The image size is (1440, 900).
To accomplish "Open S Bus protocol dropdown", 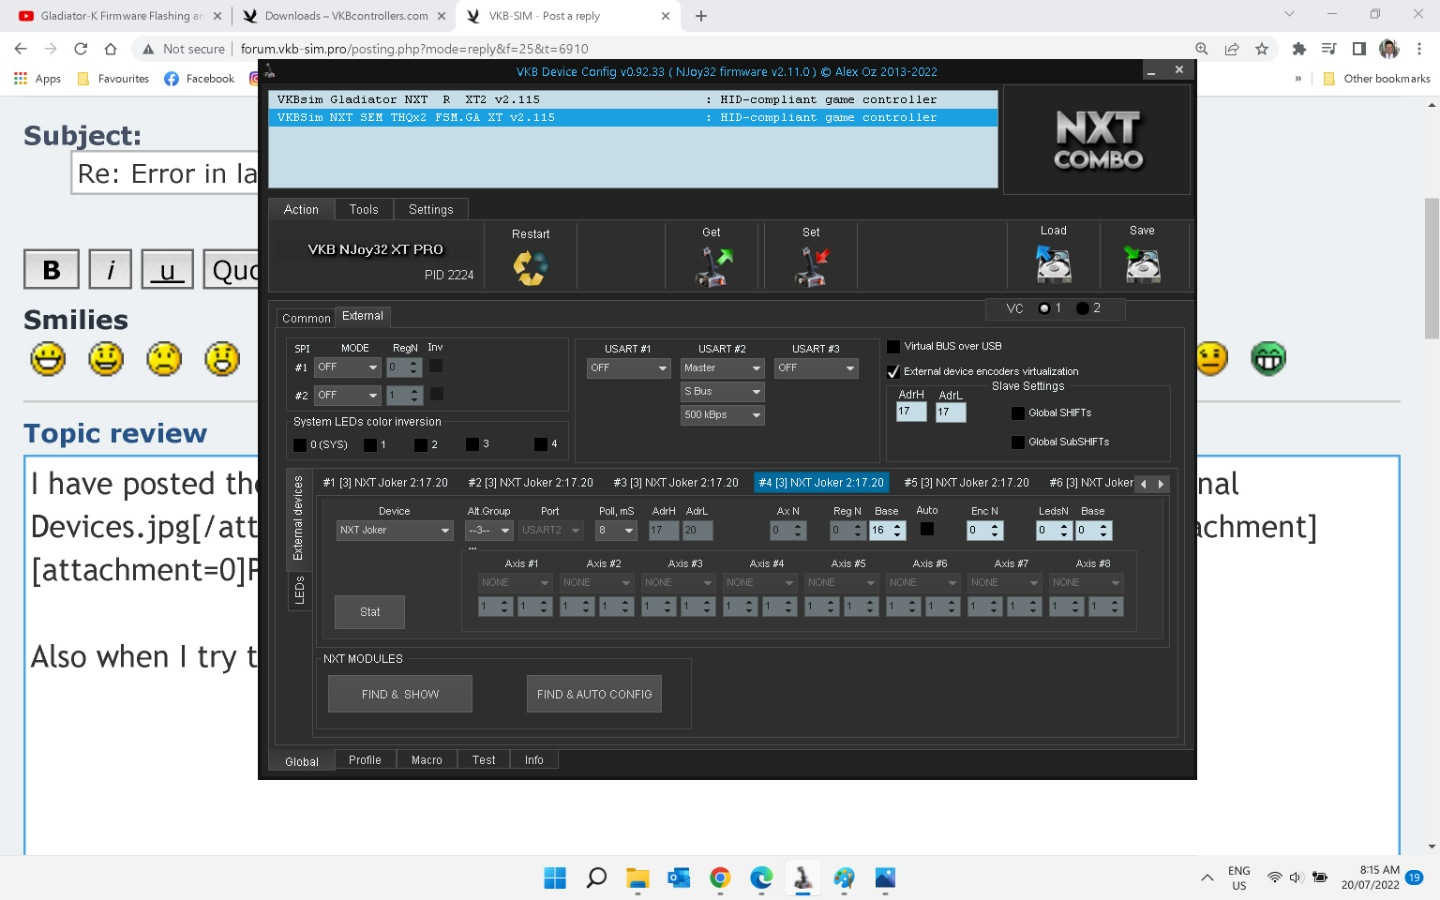I will click(722, 392).
